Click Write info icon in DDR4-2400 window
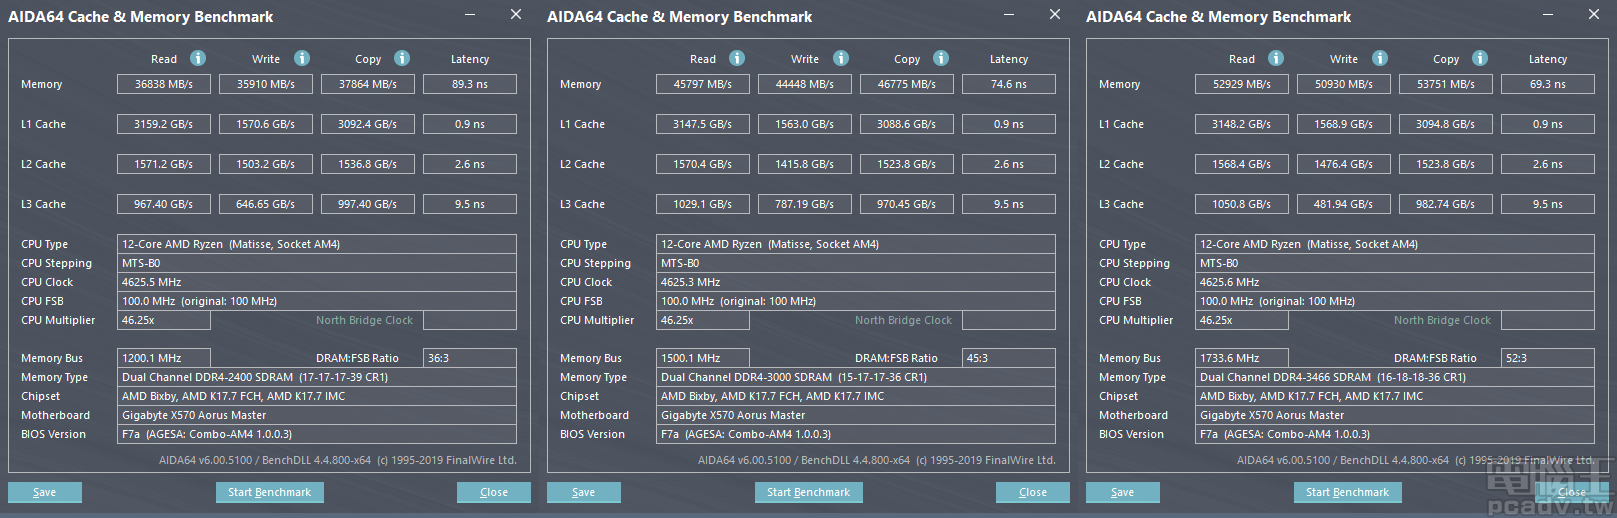1617x518 pixels. [302, 58]
